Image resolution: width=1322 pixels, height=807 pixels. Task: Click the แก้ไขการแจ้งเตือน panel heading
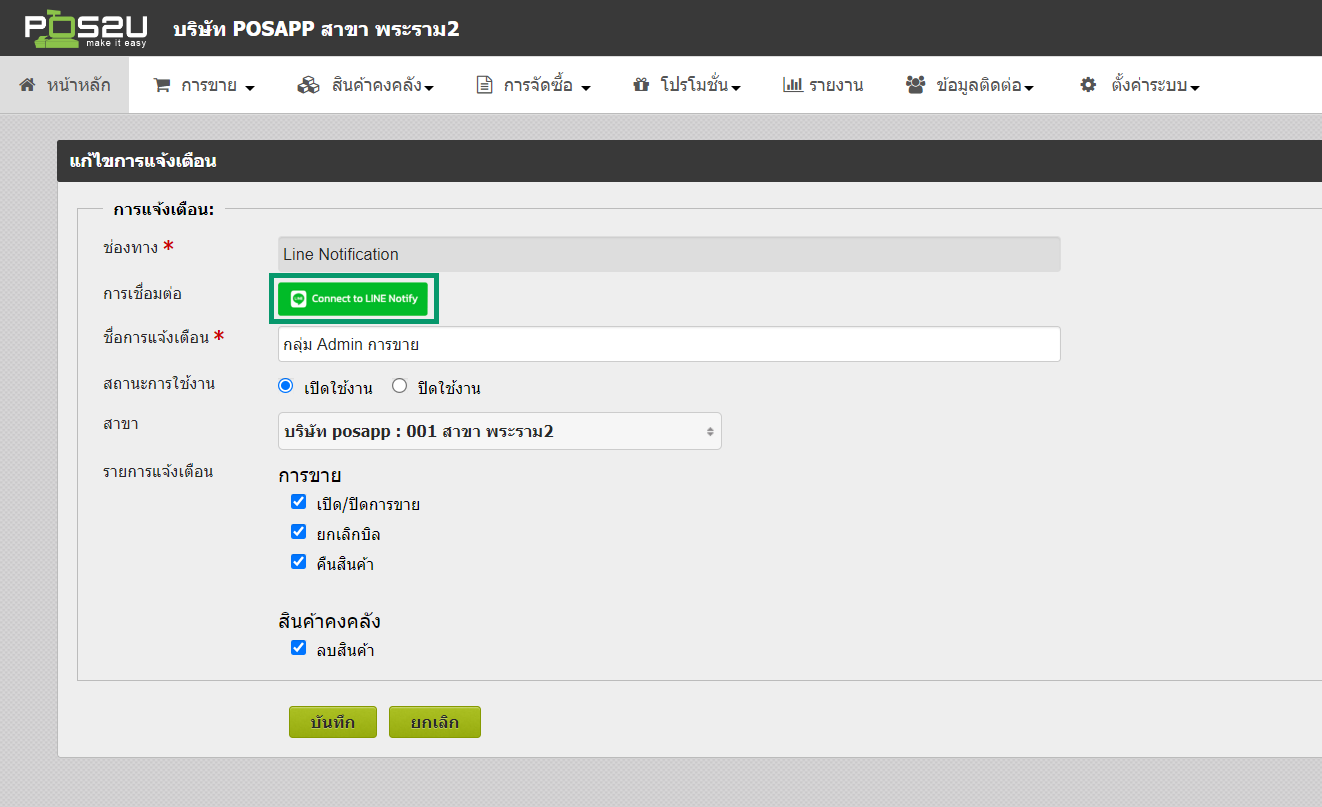(143, 160)
